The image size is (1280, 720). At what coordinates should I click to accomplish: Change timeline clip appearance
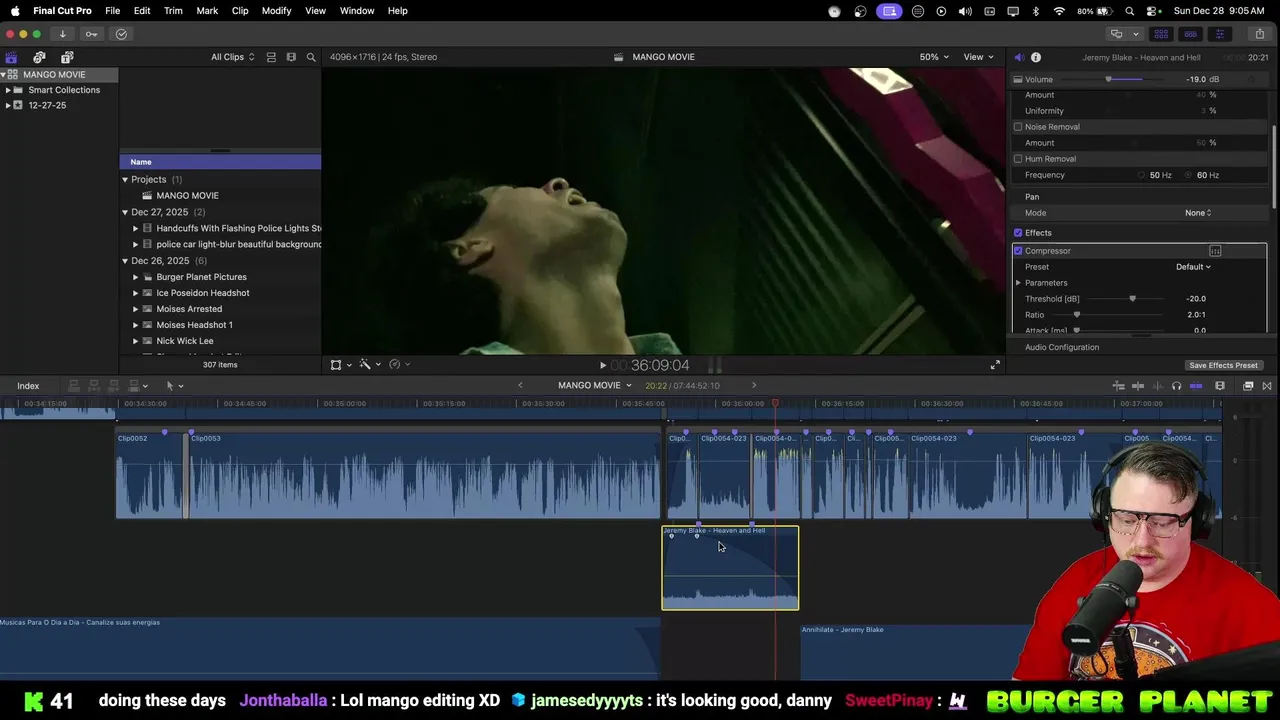point(1220,386)
